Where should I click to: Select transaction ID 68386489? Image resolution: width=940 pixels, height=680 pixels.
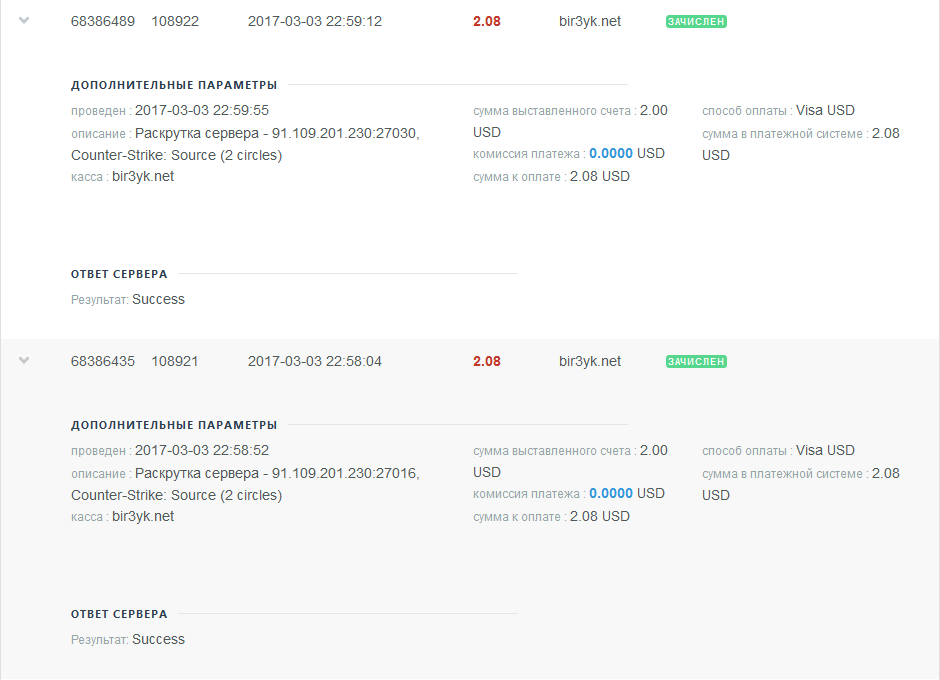tap(103, 21)
